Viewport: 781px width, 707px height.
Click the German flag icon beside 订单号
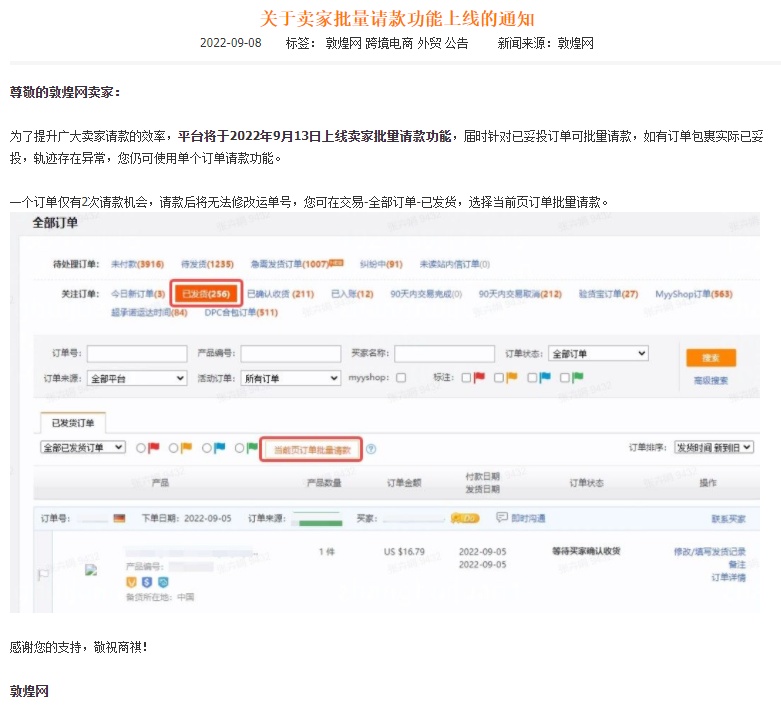click(120, 519)
